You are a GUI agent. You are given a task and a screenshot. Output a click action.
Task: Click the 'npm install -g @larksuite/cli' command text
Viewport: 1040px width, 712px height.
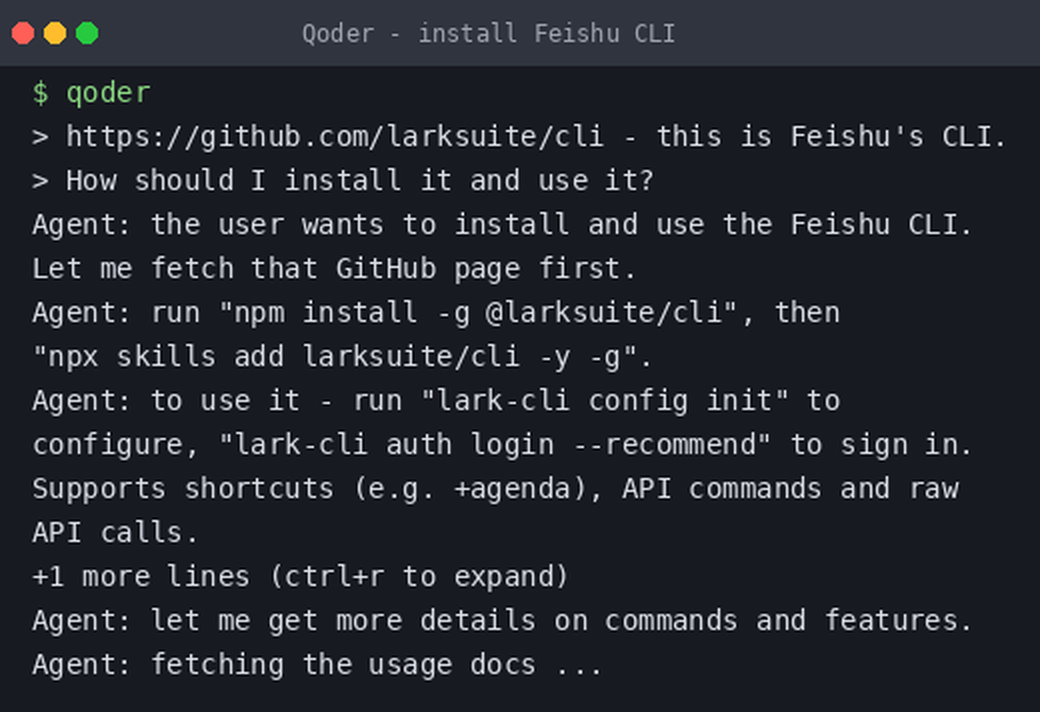click(478, 313)
